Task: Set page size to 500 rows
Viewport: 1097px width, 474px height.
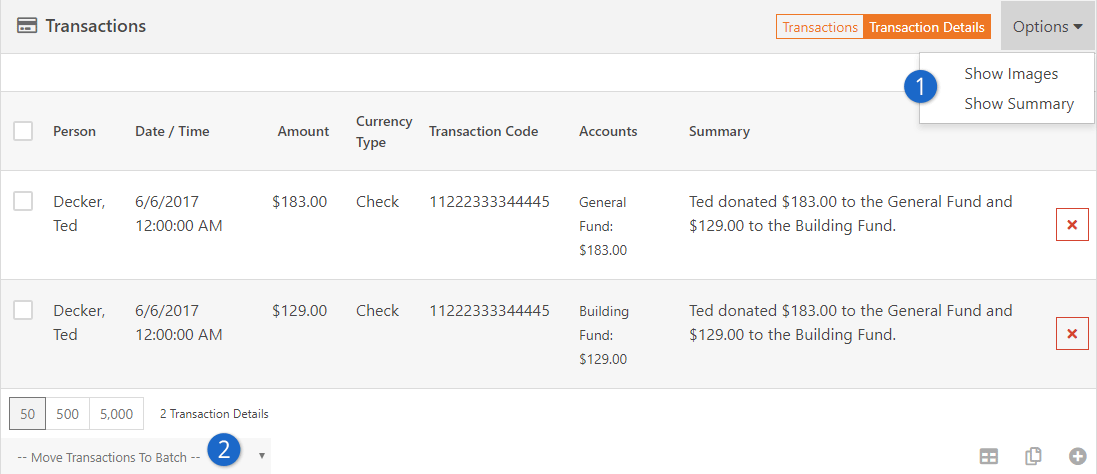Action: 67,414
